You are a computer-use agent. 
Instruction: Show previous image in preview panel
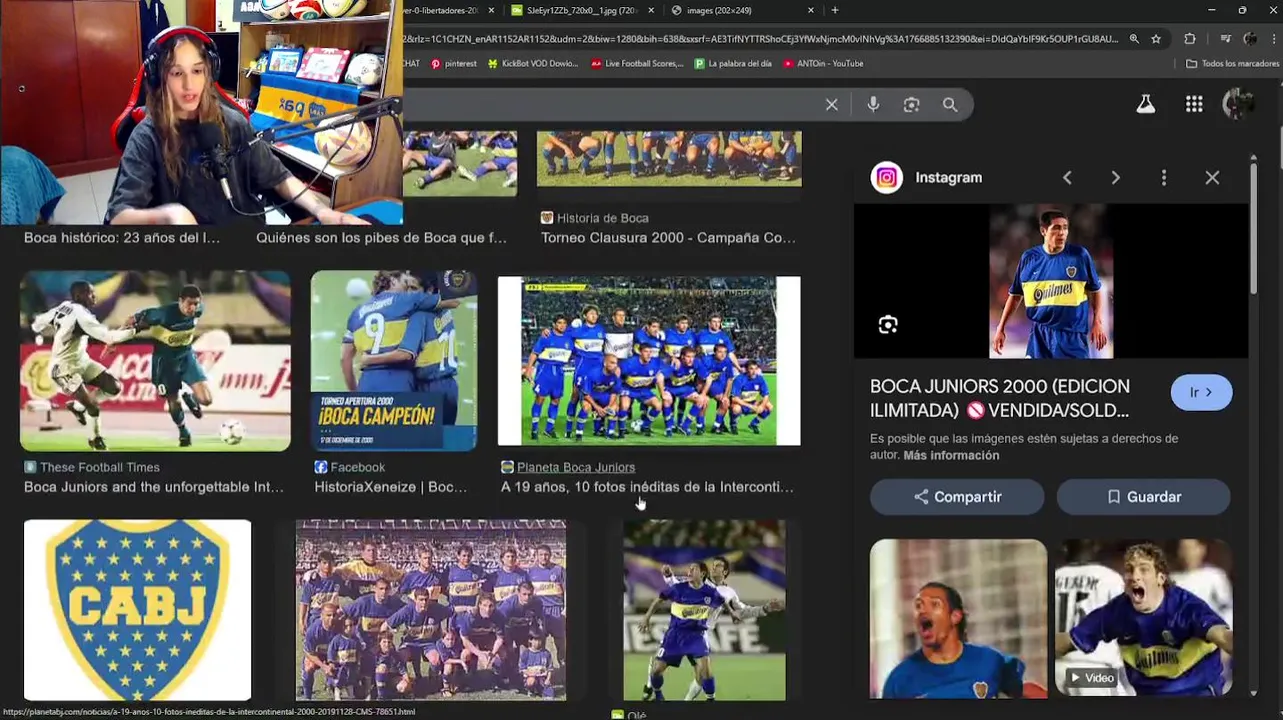coord(1067,177)
